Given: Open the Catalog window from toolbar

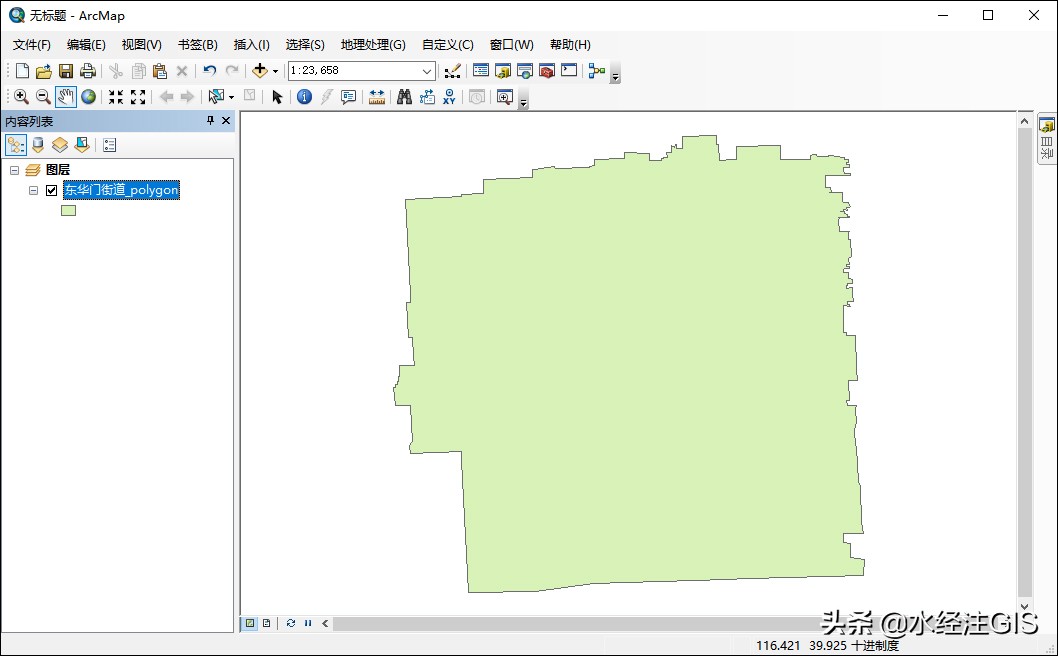Looking at the screenshot, I should 503,70.
